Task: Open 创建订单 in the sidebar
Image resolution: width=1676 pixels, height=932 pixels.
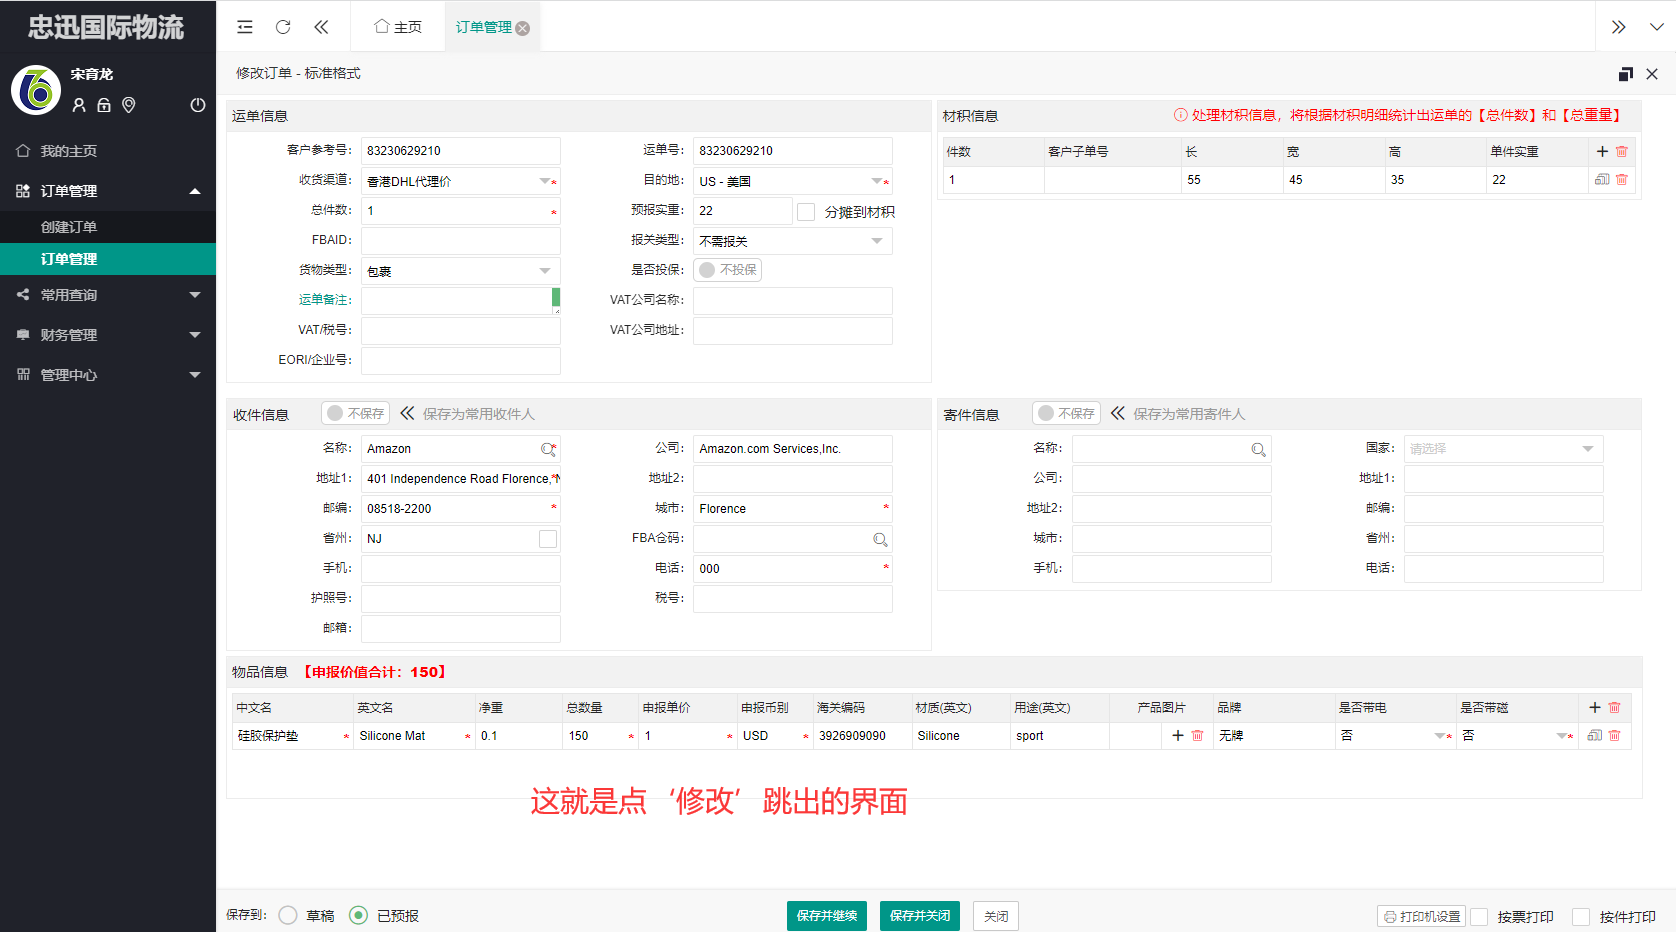Action: pyautogui.click(x=69, y=227)
